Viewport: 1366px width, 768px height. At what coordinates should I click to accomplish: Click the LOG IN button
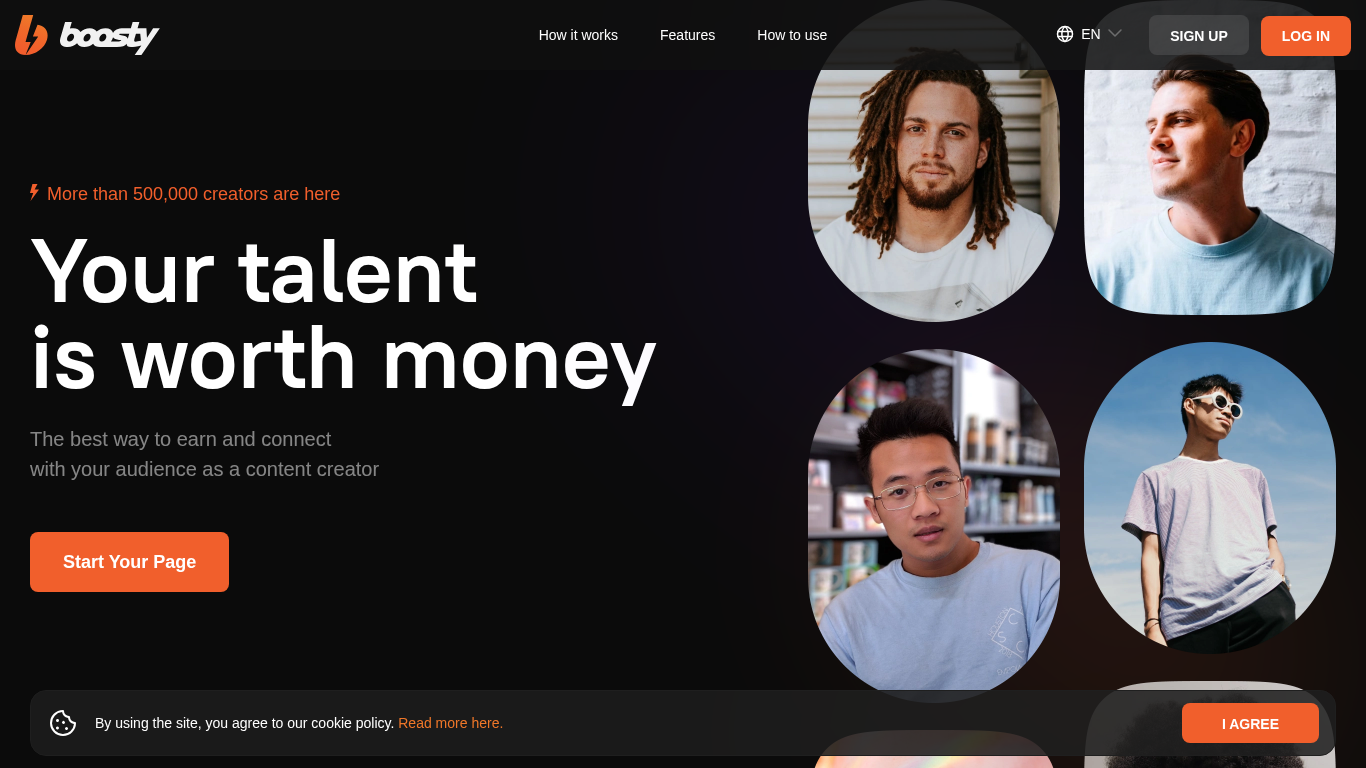pos(1305,36)
